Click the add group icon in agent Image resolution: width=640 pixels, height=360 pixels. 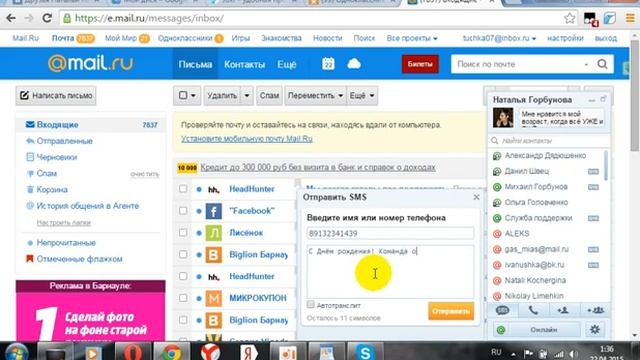[x=595, y=310]
